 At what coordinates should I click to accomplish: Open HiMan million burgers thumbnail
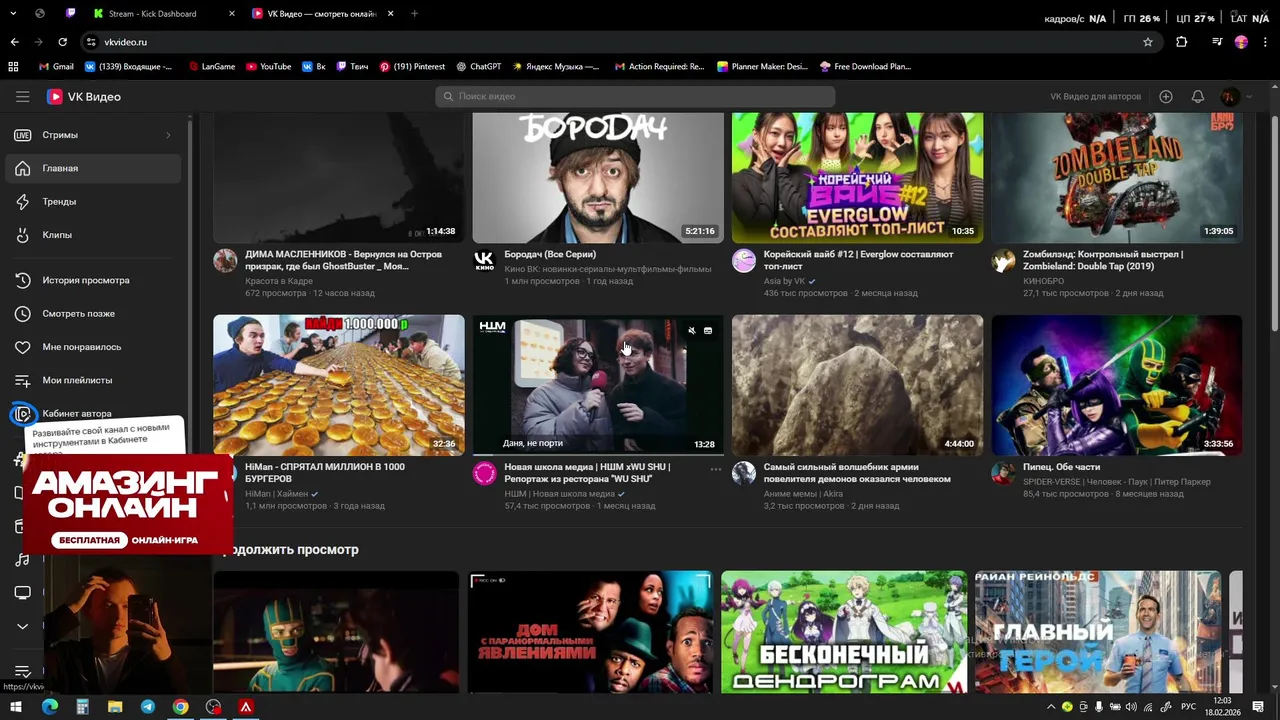339,385
